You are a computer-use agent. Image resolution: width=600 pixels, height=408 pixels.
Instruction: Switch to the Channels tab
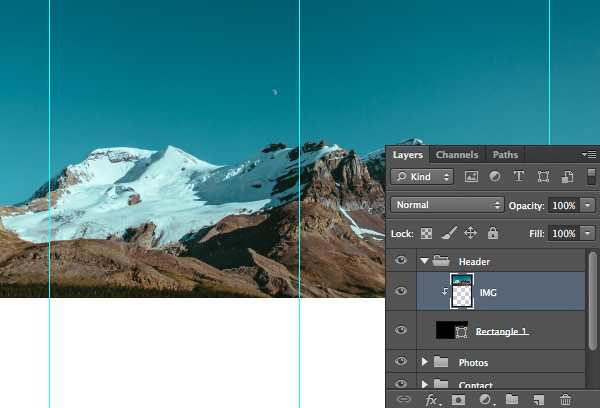click(x=457, y=155)
